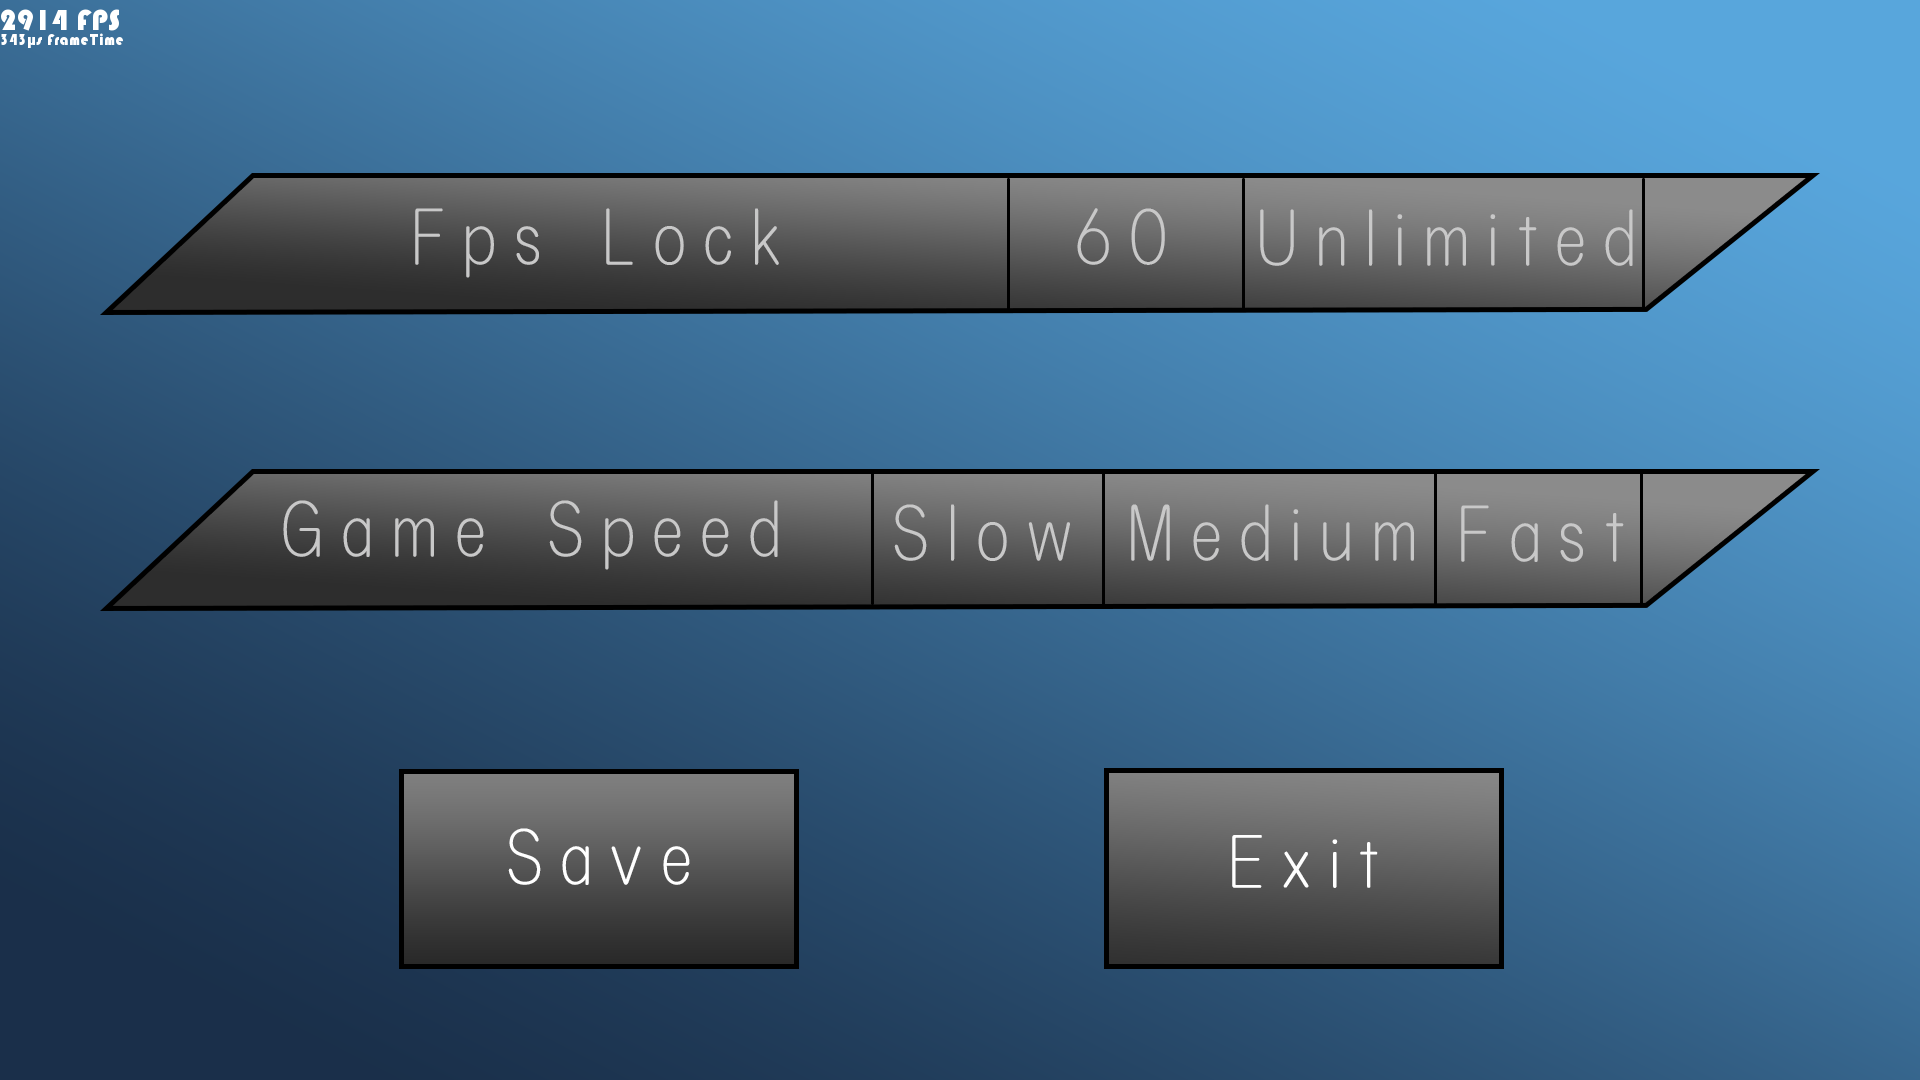Image resolution: width=1920 pixels, height=1080 pixels.
Task: Make the game run Fast
Action: (1539, 539)
